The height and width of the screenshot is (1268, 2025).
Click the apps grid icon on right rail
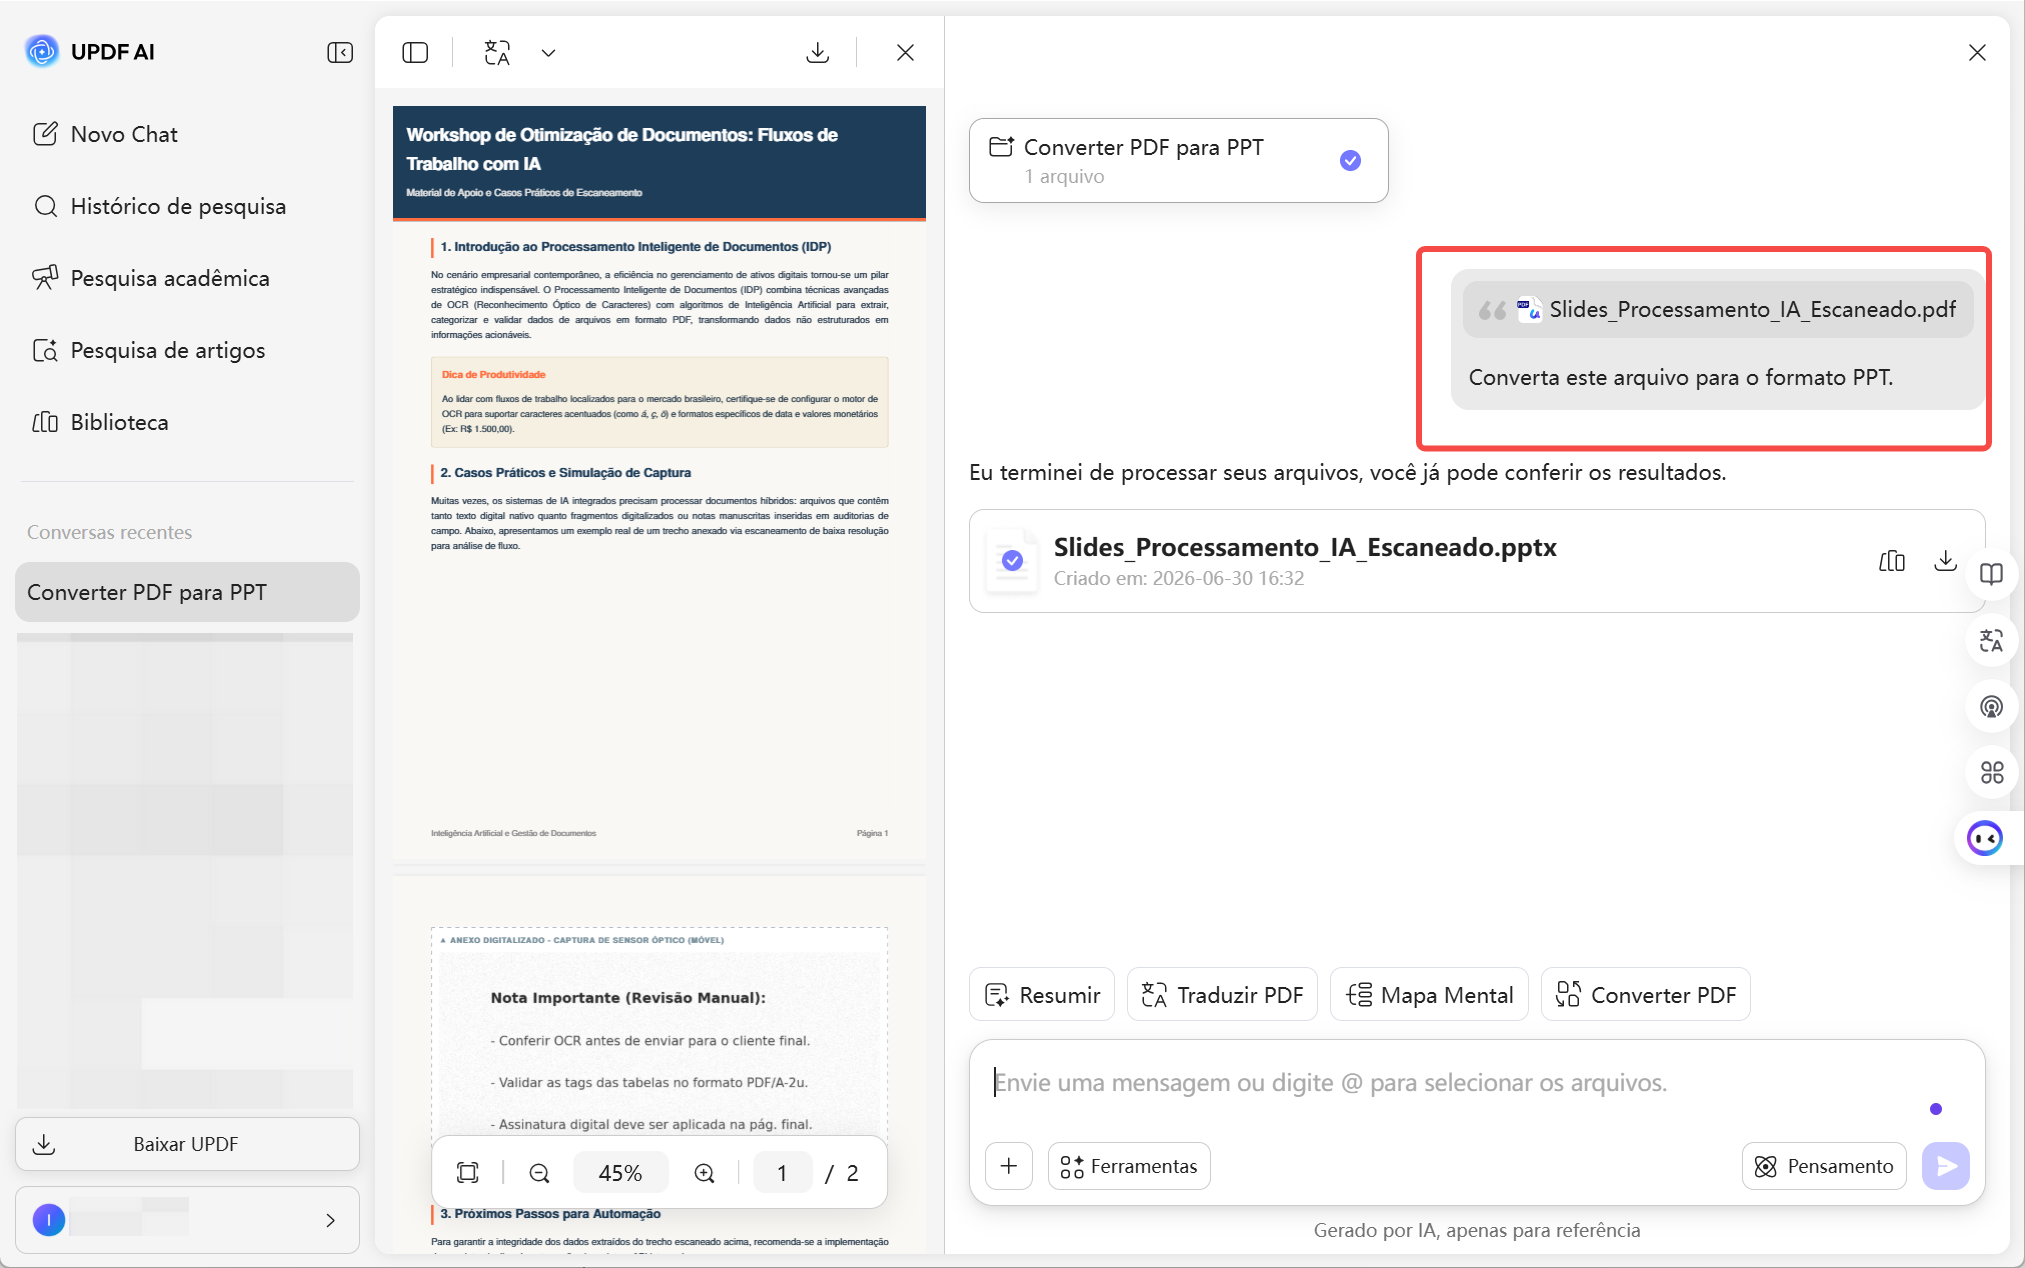tap(1992, 772)
